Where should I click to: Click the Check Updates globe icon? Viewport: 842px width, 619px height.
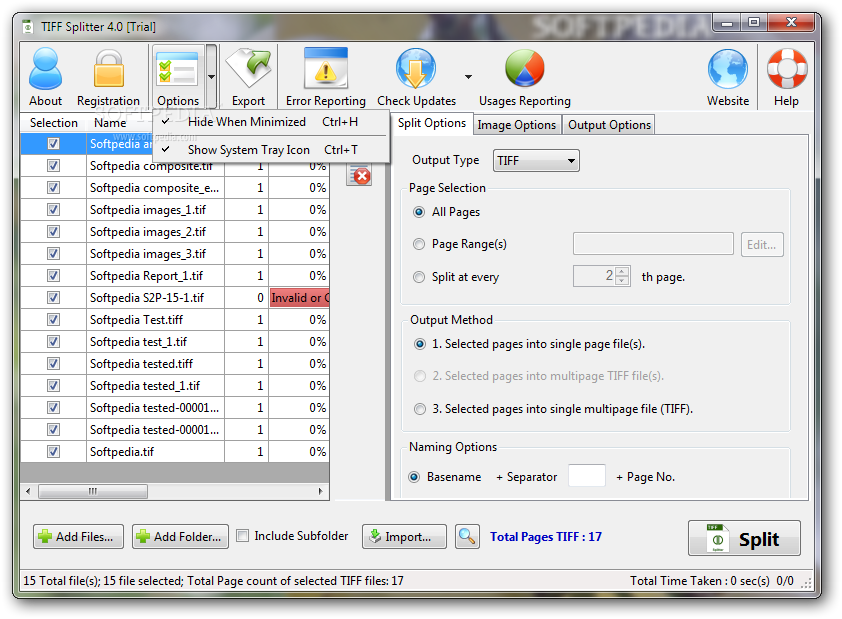(x=416, y=69)
